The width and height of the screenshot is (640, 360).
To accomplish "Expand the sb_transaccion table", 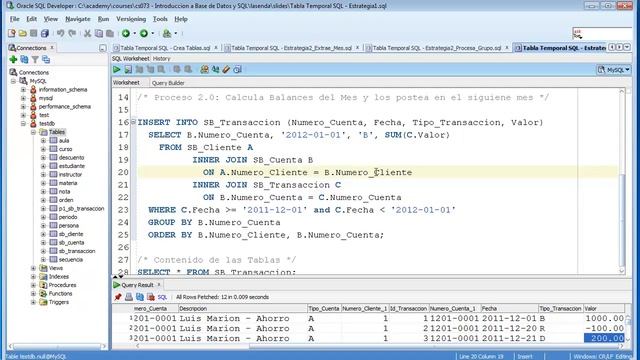I will point(43,251).
